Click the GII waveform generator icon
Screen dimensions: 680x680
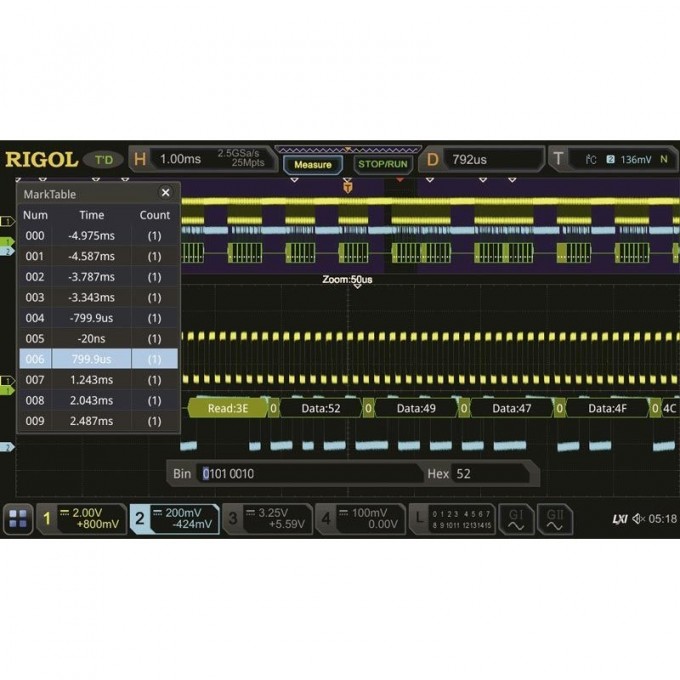554,518
